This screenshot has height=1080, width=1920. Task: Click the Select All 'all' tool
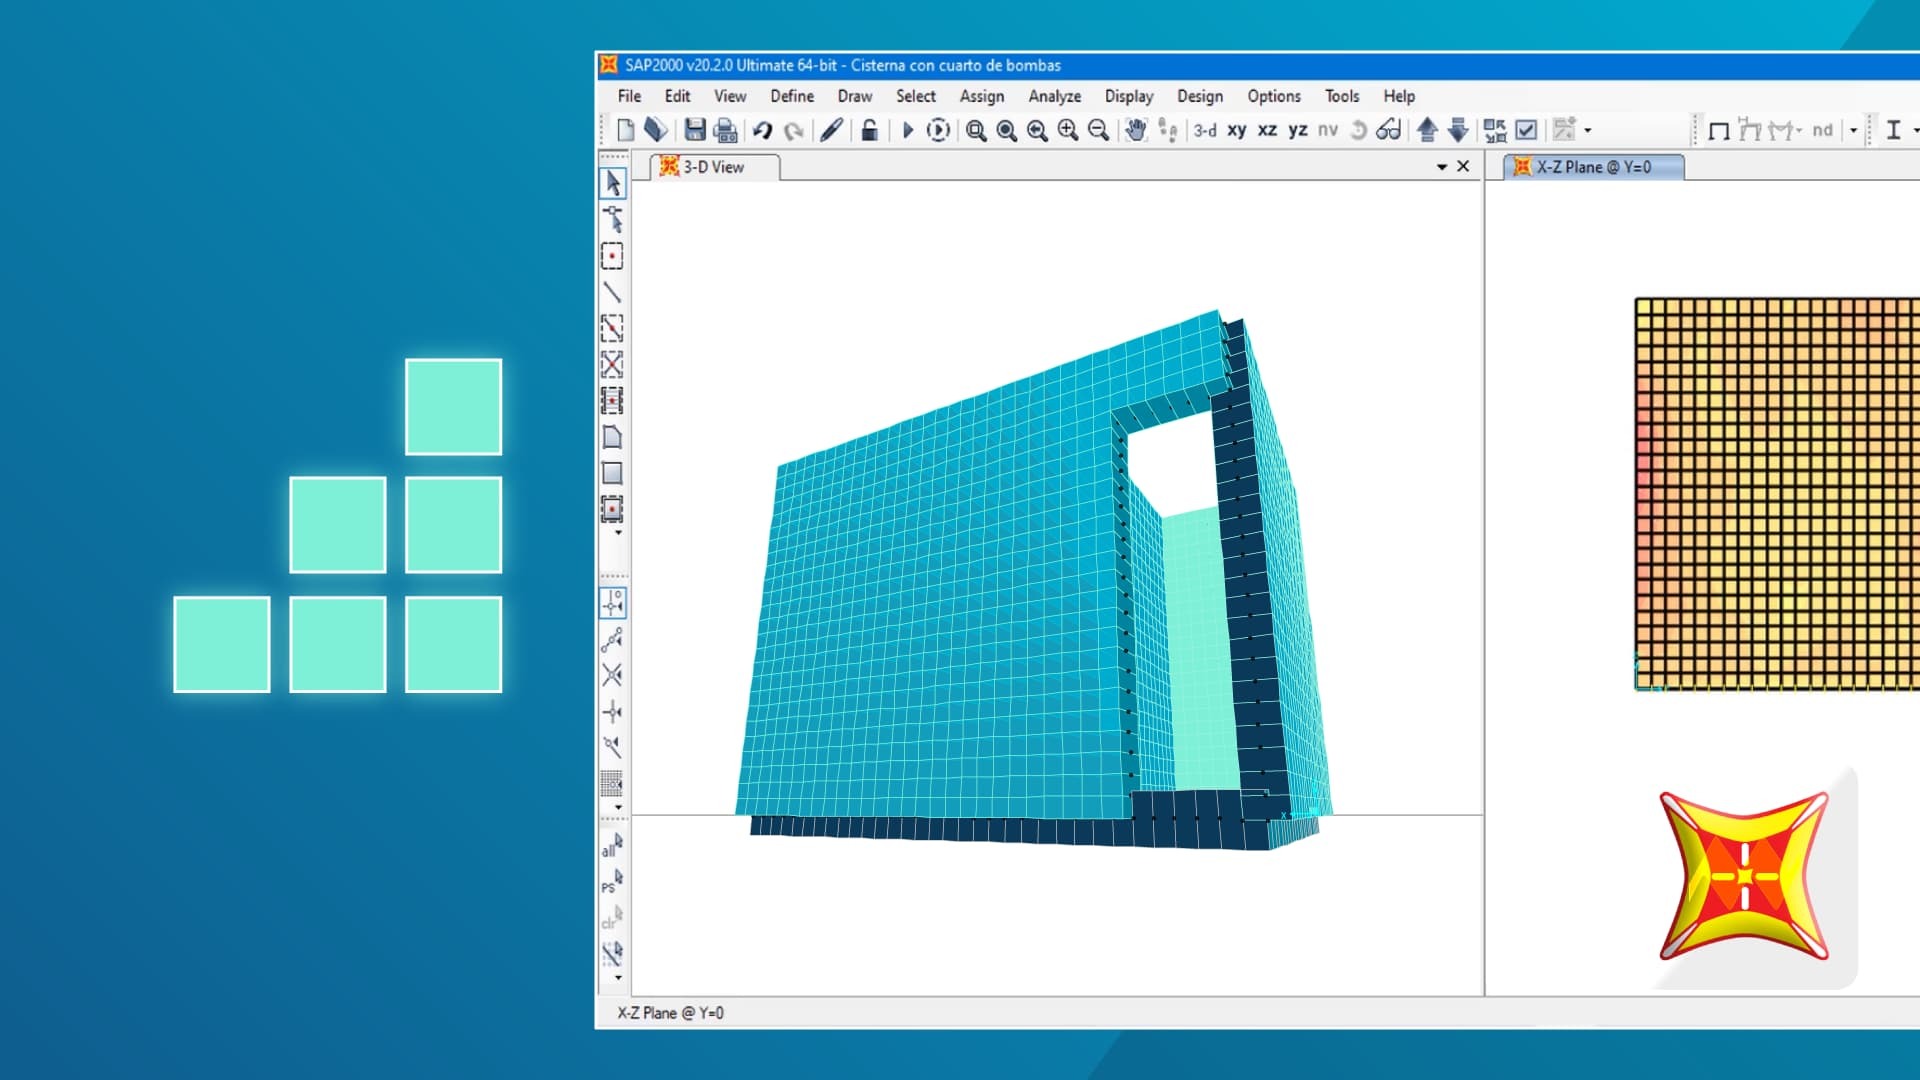(611, 846)
